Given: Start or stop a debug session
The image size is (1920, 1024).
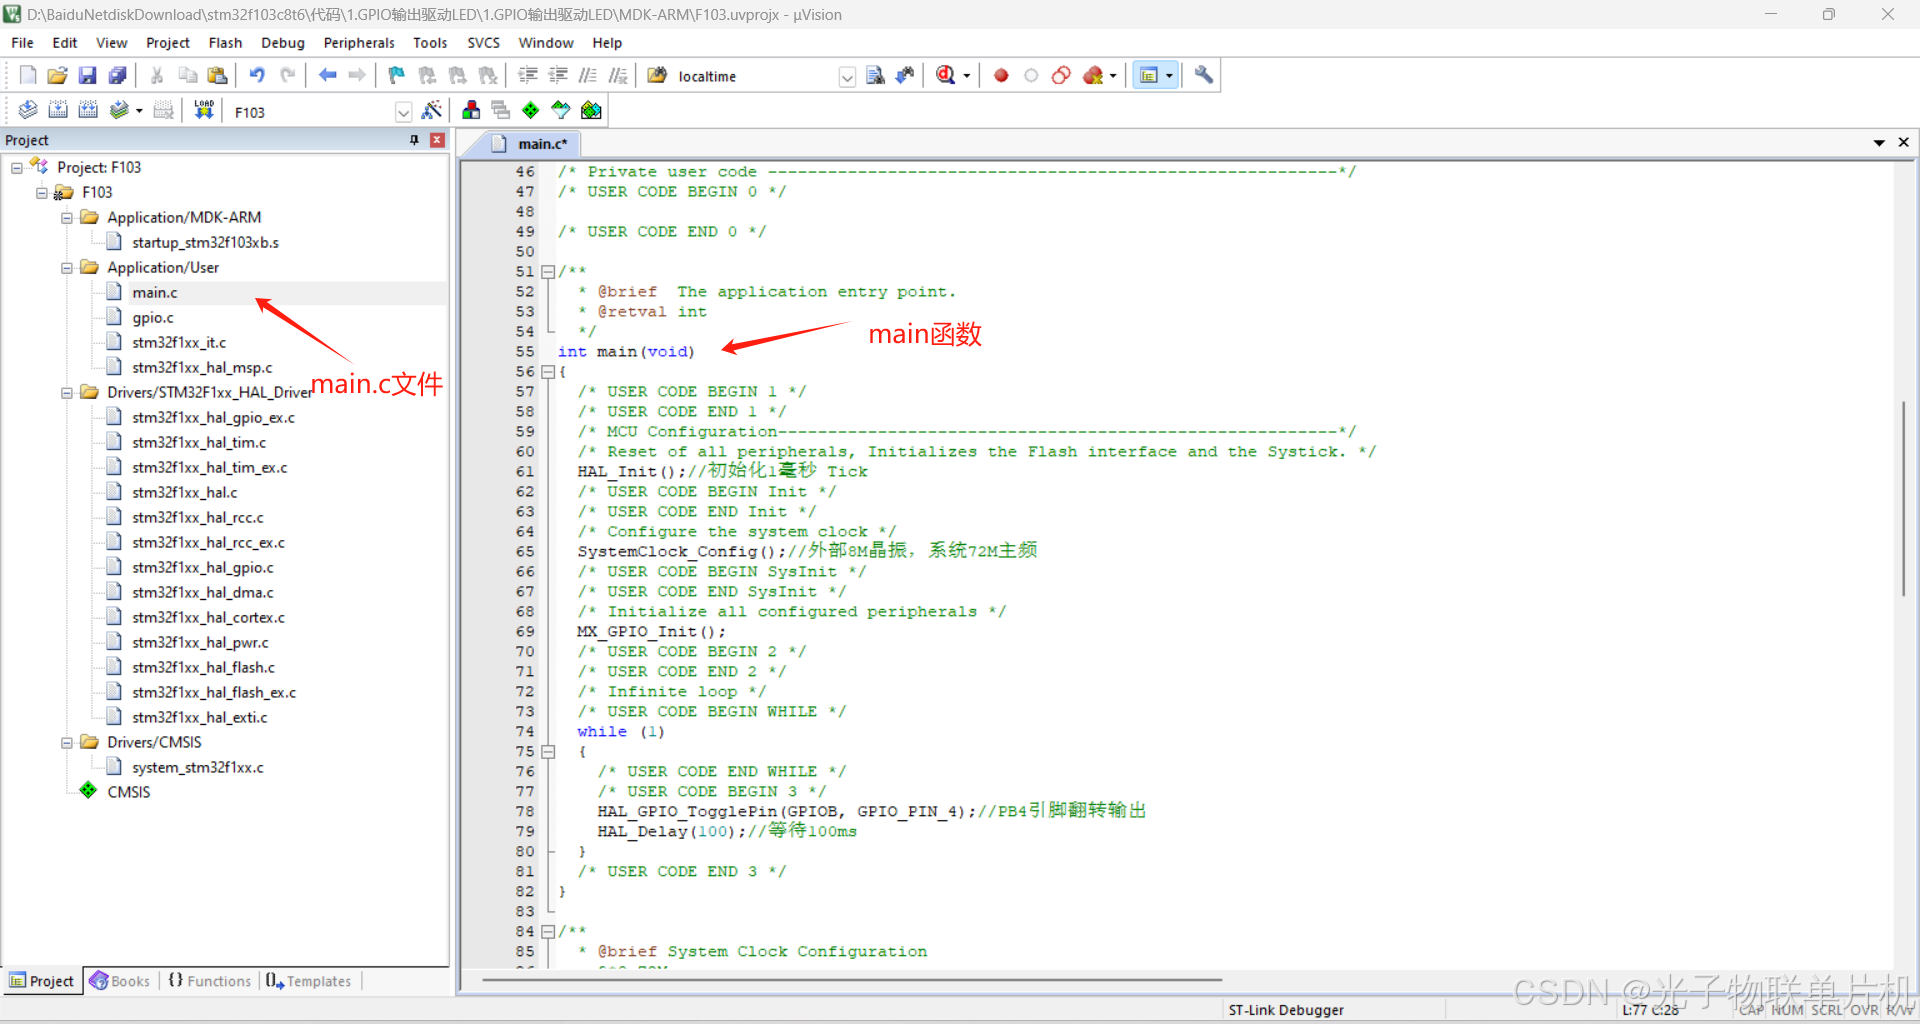Looking at the screenshot, I should click(x=946, y=75).
